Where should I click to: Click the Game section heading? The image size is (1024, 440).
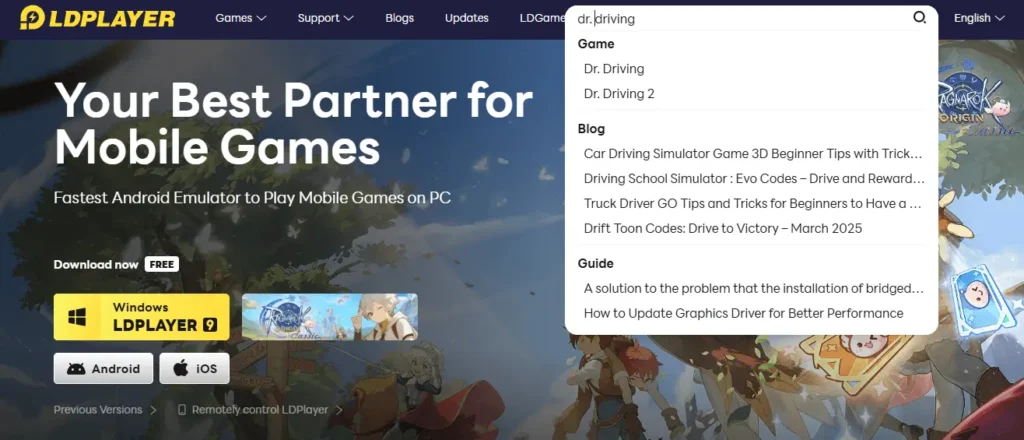coord(596,44)
